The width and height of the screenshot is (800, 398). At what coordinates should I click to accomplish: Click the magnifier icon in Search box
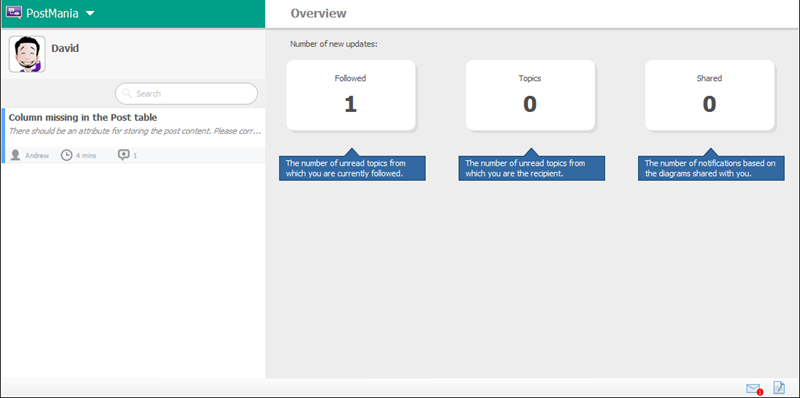click(x=127, y=93)
